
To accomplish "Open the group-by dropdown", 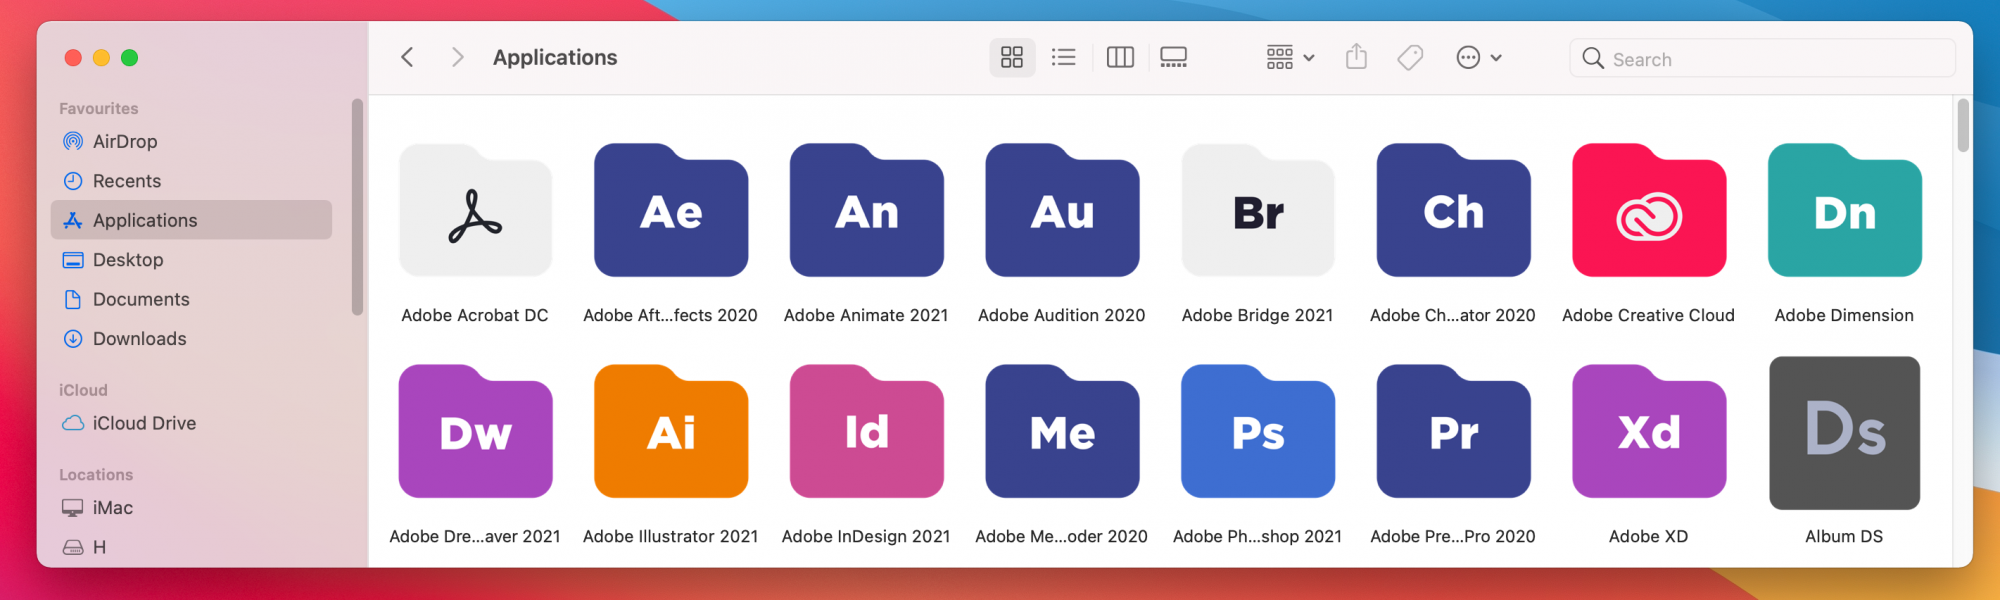I will tap(1290, 58).
